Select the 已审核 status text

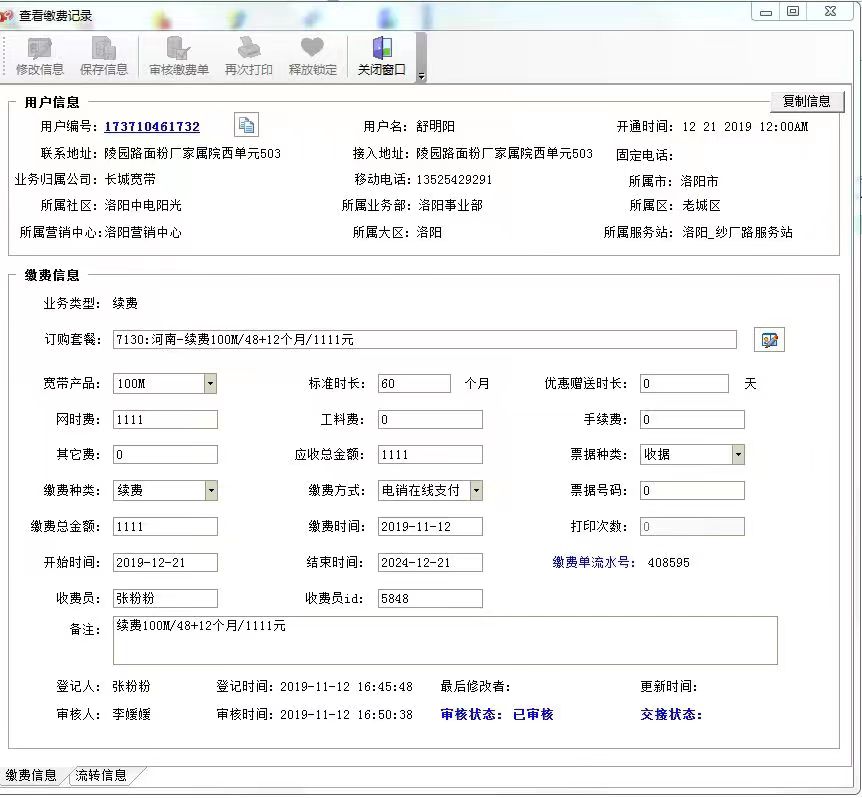[x=533, y=714]
